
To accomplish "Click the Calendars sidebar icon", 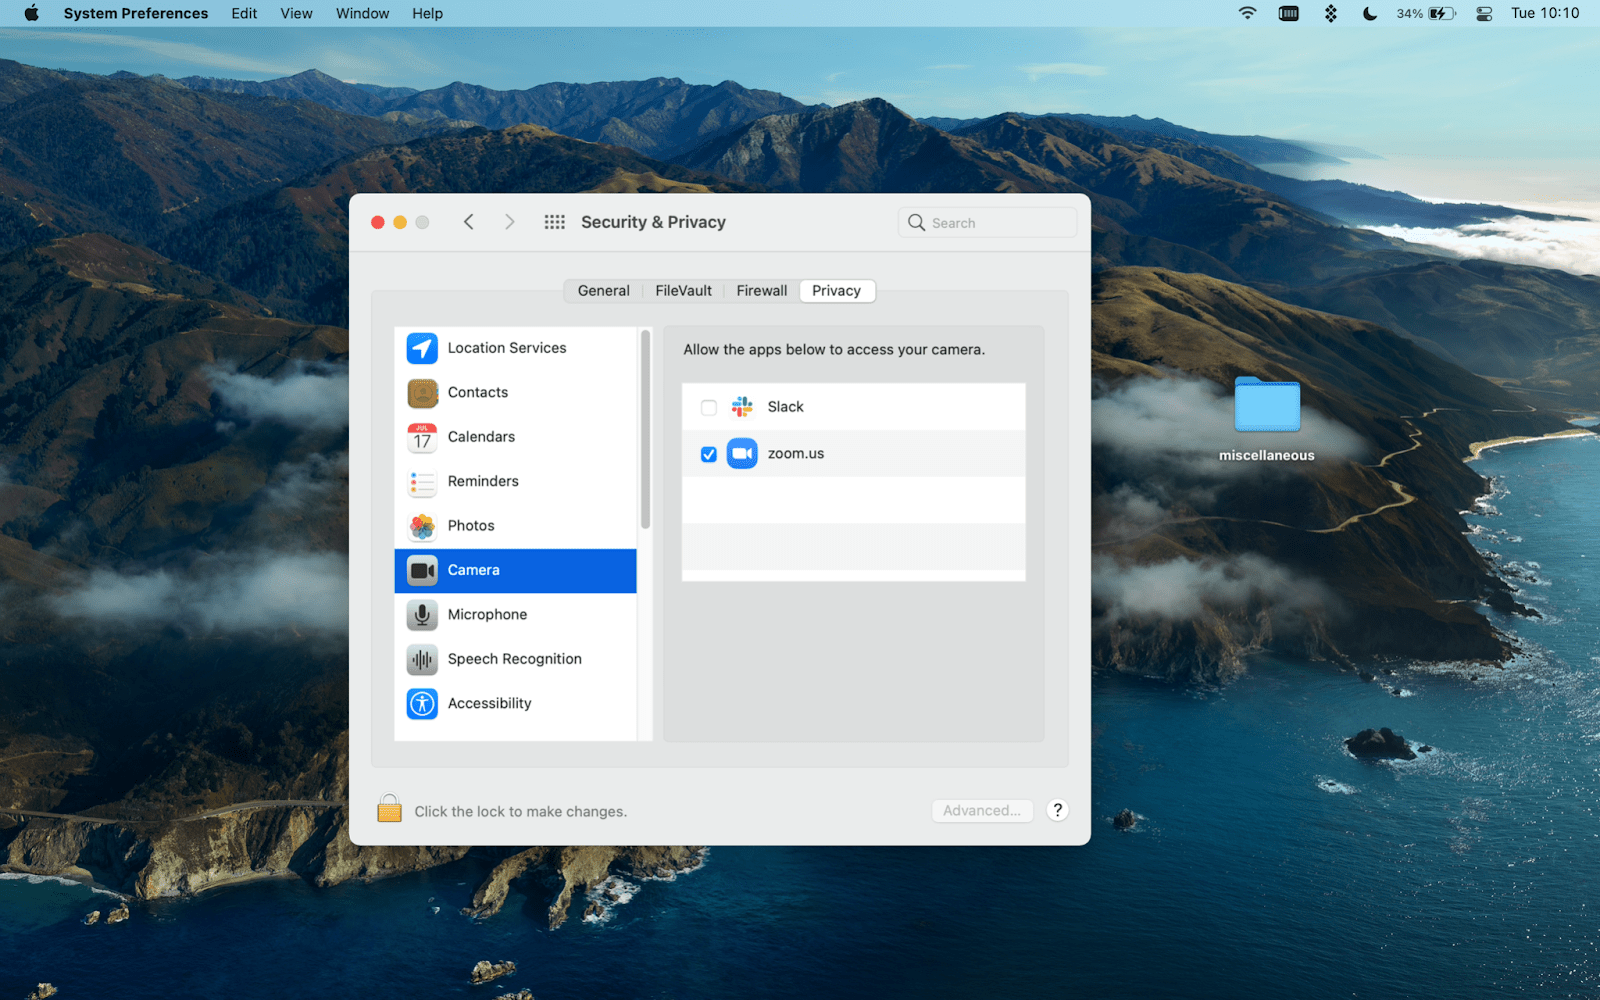I will tap(421, 437).
